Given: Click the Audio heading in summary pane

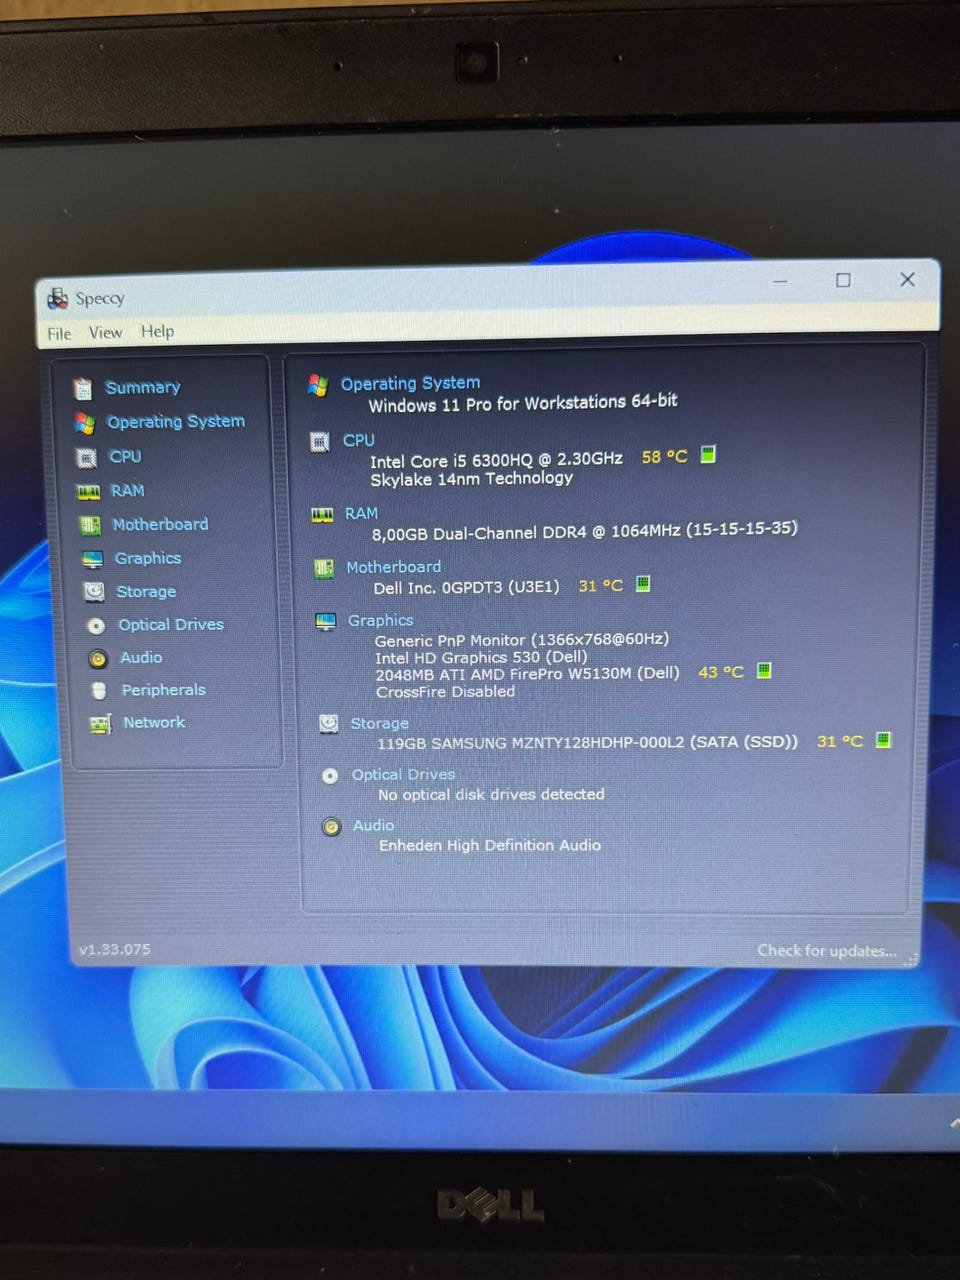Looking at the screenshot, I should coord(373,825).
